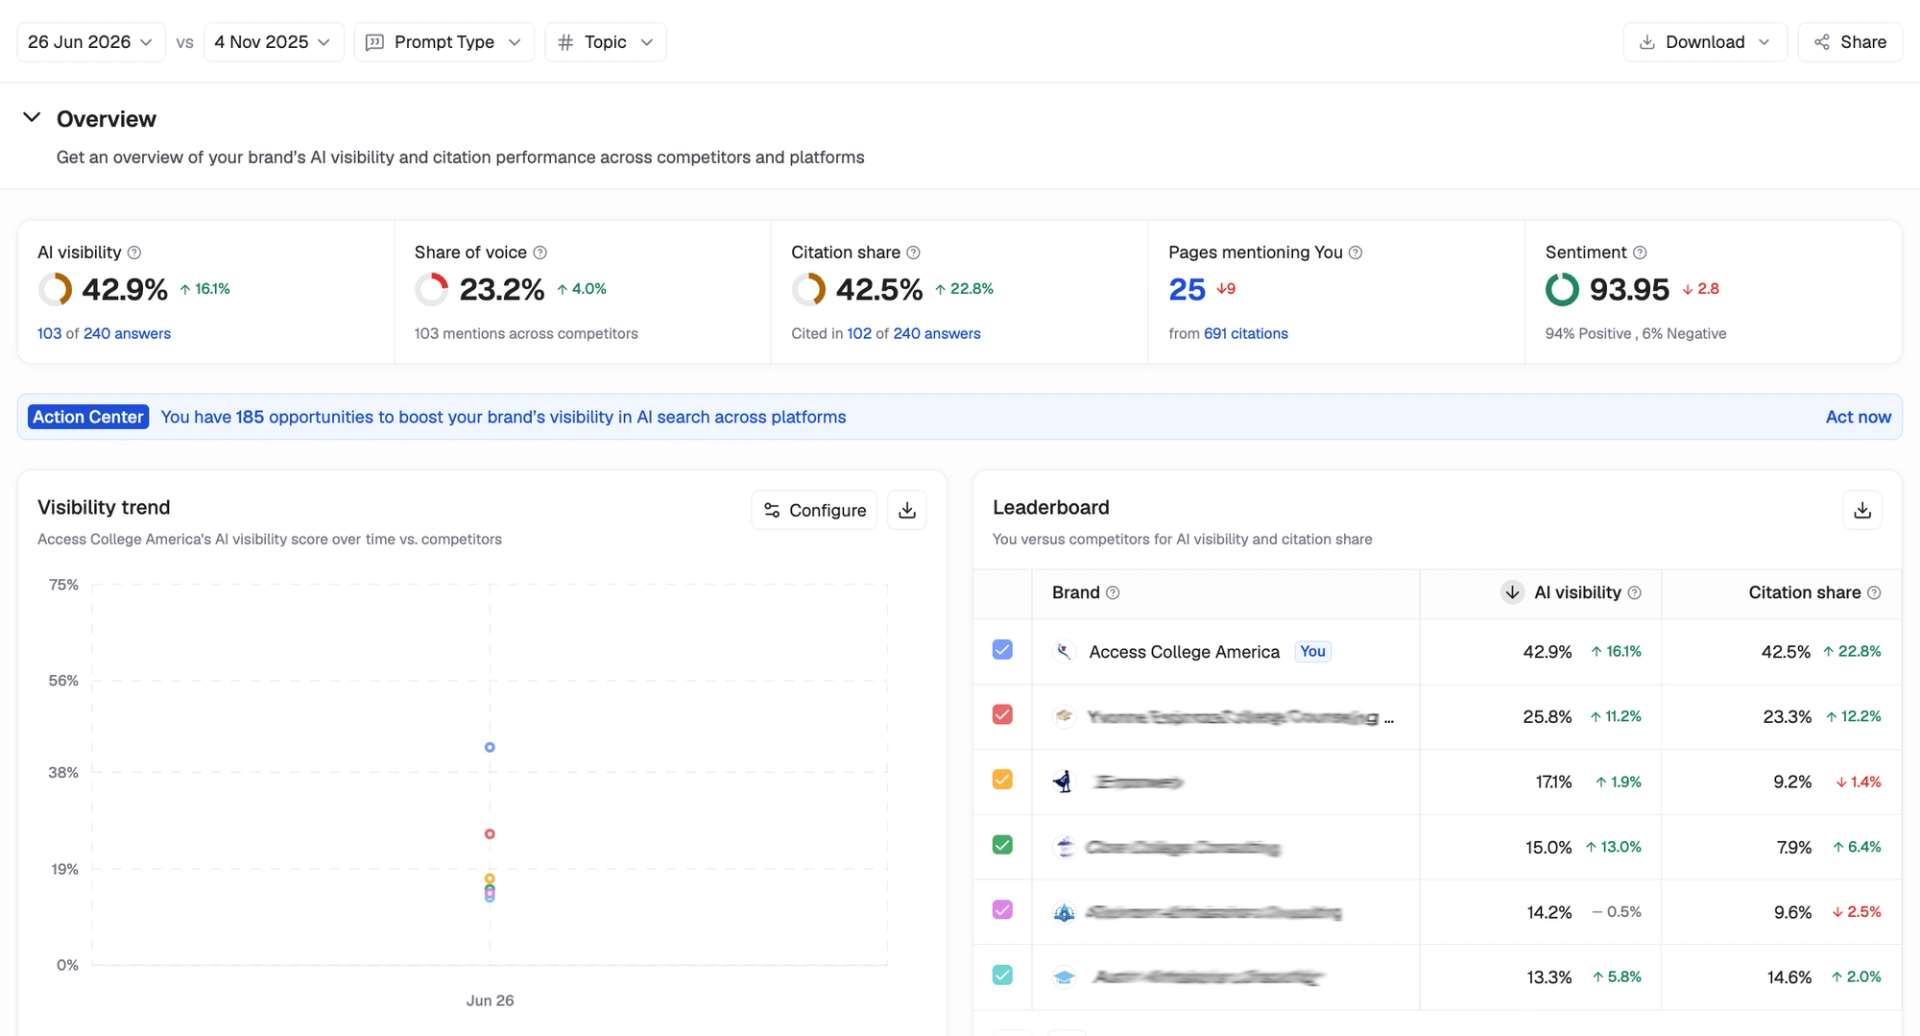The image size is (1920, 1036).
Task: Download the Visibility trend chart
Action: tap(907, 510)
